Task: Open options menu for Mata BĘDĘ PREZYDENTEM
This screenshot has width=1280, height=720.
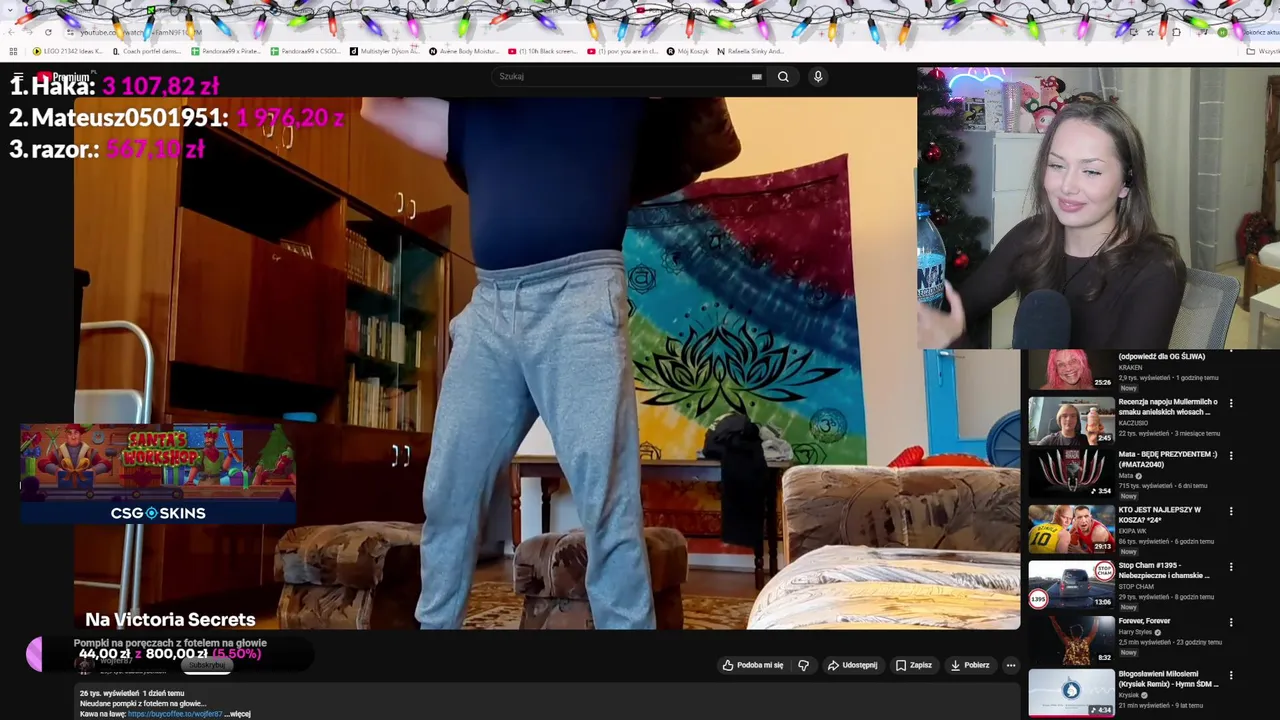Action: click(x=1231, y=455)
